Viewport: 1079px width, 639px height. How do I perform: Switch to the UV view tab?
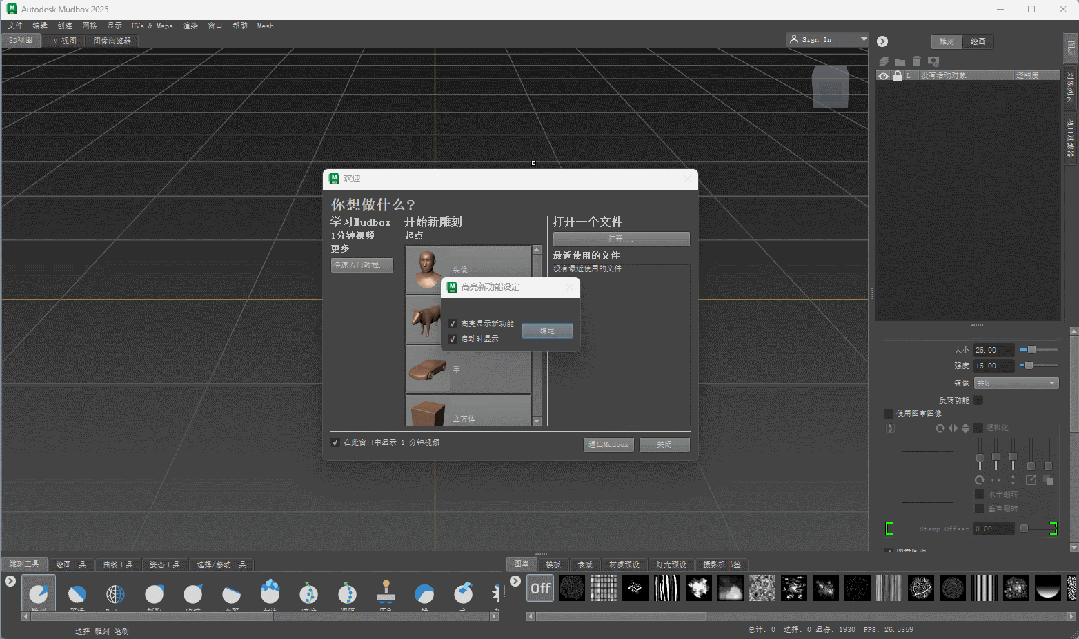65,41
